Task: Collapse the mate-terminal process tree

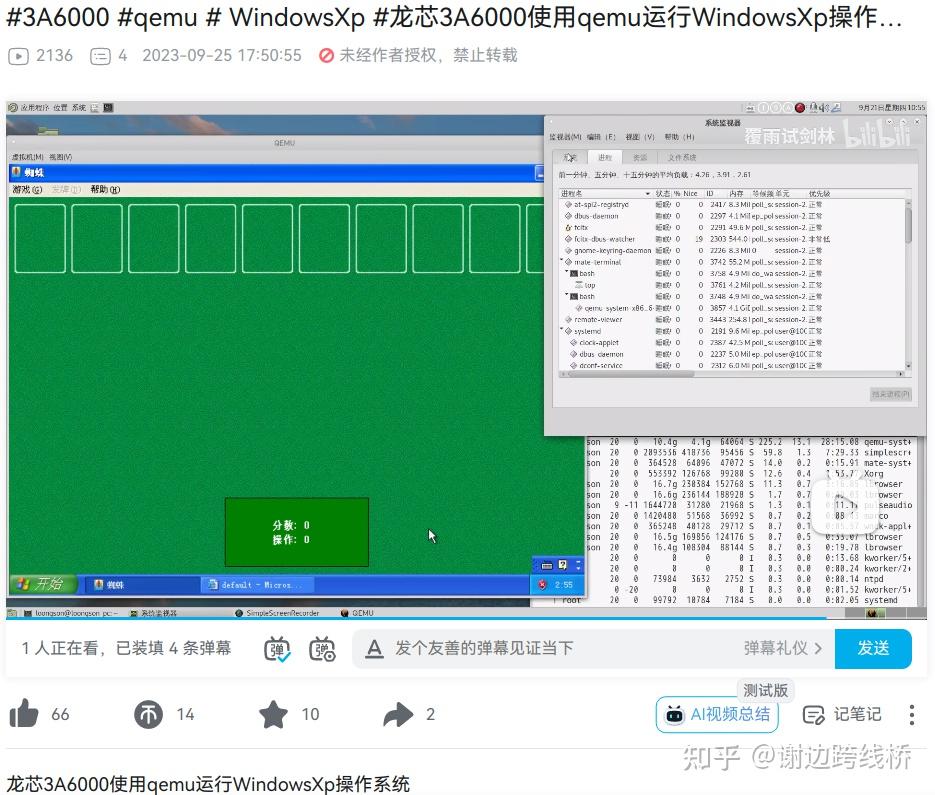Action: pyautogui.click(x=562, y=260)
